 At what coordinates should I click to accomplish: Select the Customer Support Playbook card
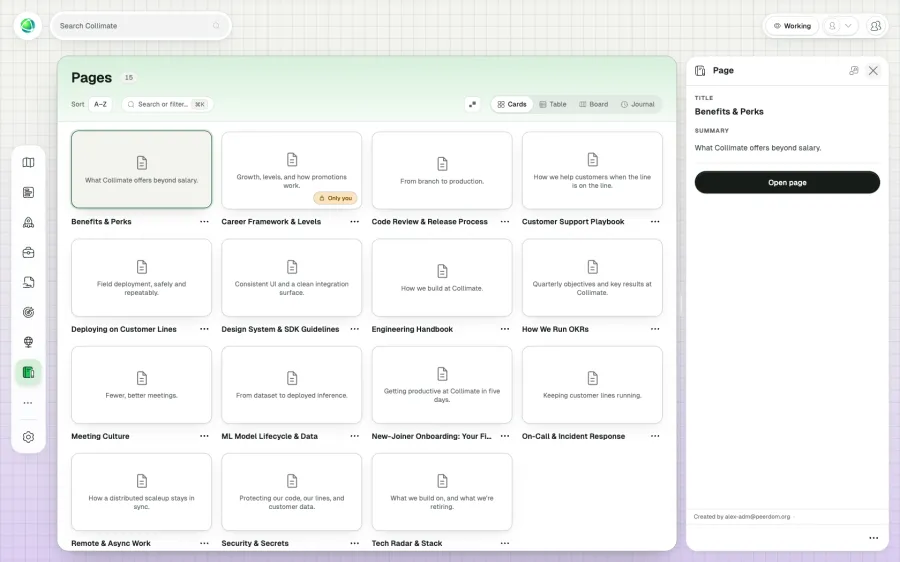[592, 170]
